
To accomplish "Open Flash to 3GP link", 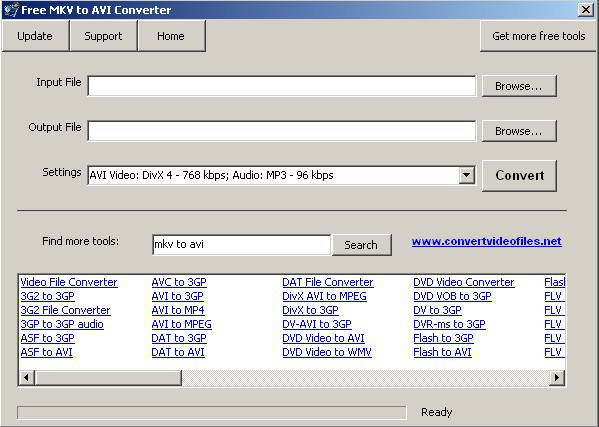I will [443, 338].
